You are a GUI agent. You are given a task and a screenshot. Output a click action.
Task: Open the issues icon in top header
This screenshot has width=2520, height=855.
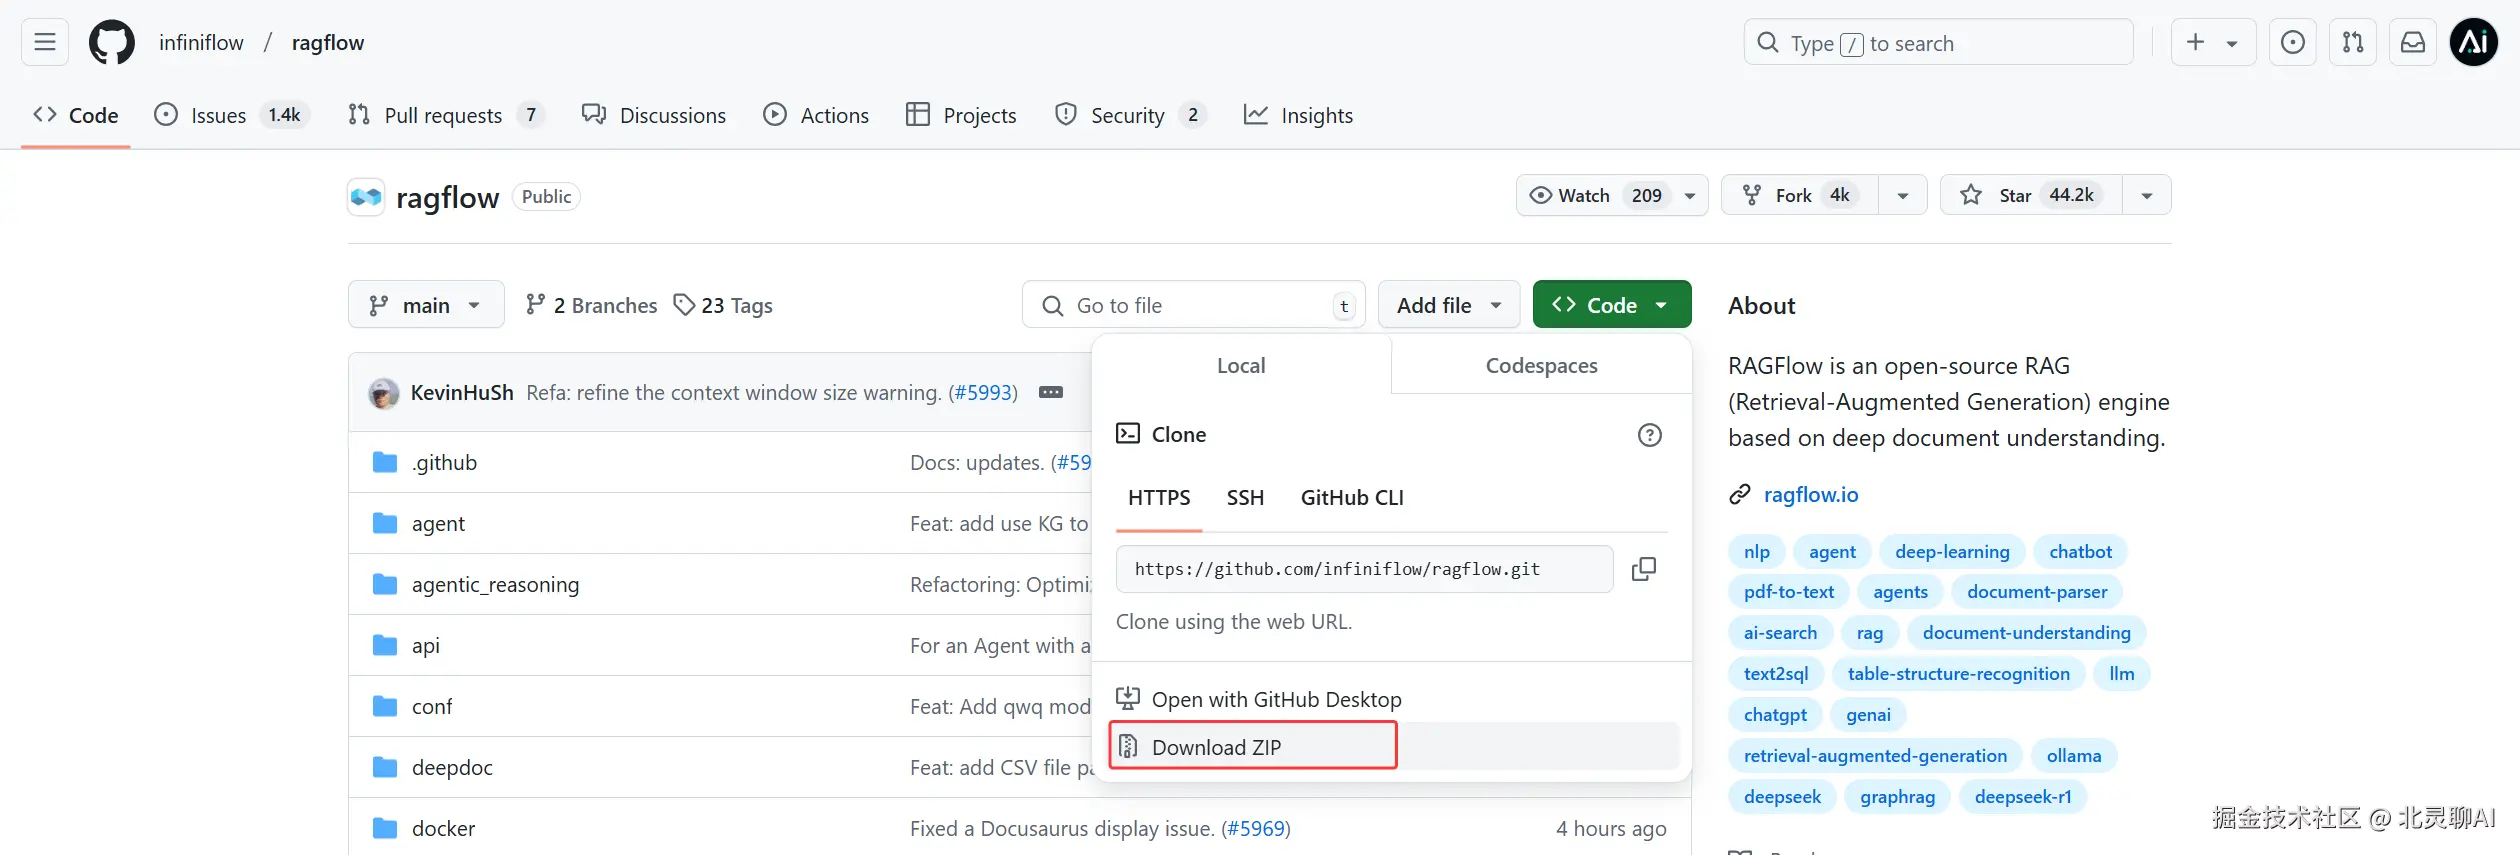pos(2293,43)
